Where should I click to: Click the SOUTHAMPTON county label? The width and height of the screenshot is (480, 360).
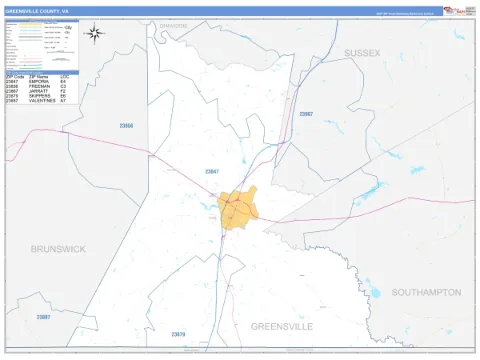tap(426, 292)
